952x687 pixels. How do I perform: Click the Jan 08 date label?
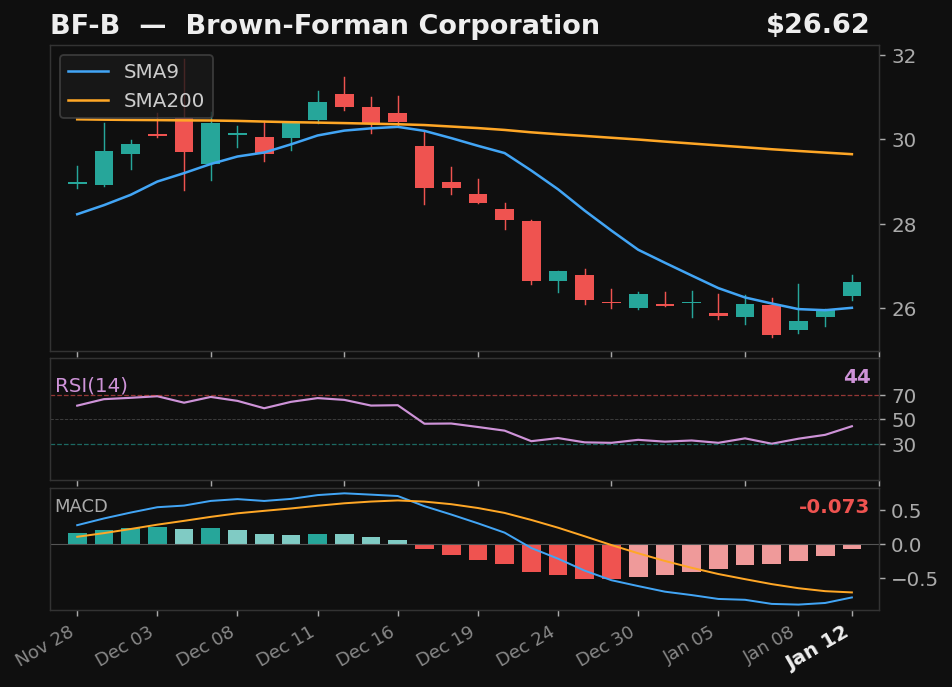[x=769, y=645]
